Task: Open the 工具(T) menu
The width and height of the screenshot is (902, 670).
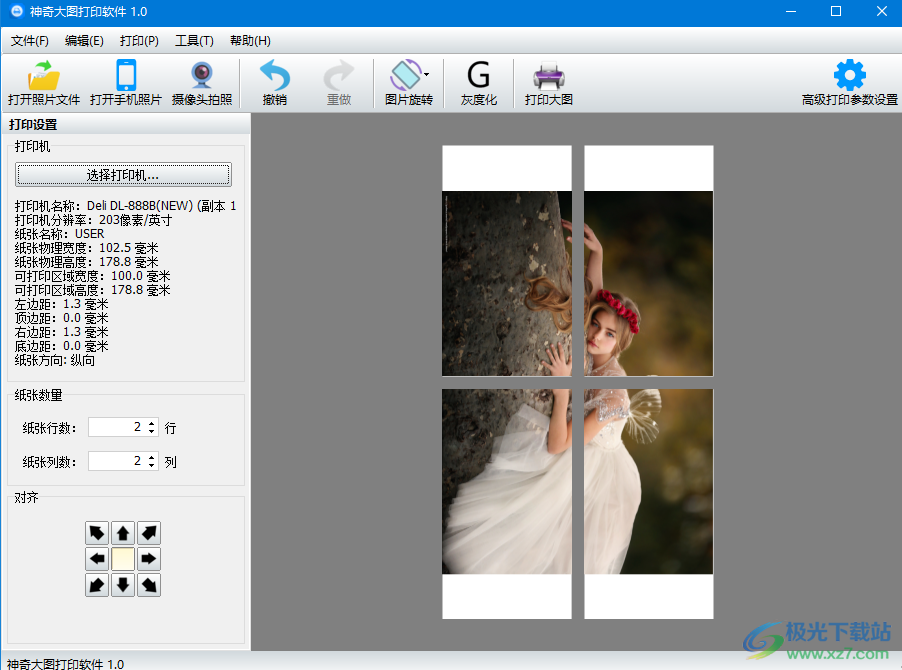Action: (194, 41)
